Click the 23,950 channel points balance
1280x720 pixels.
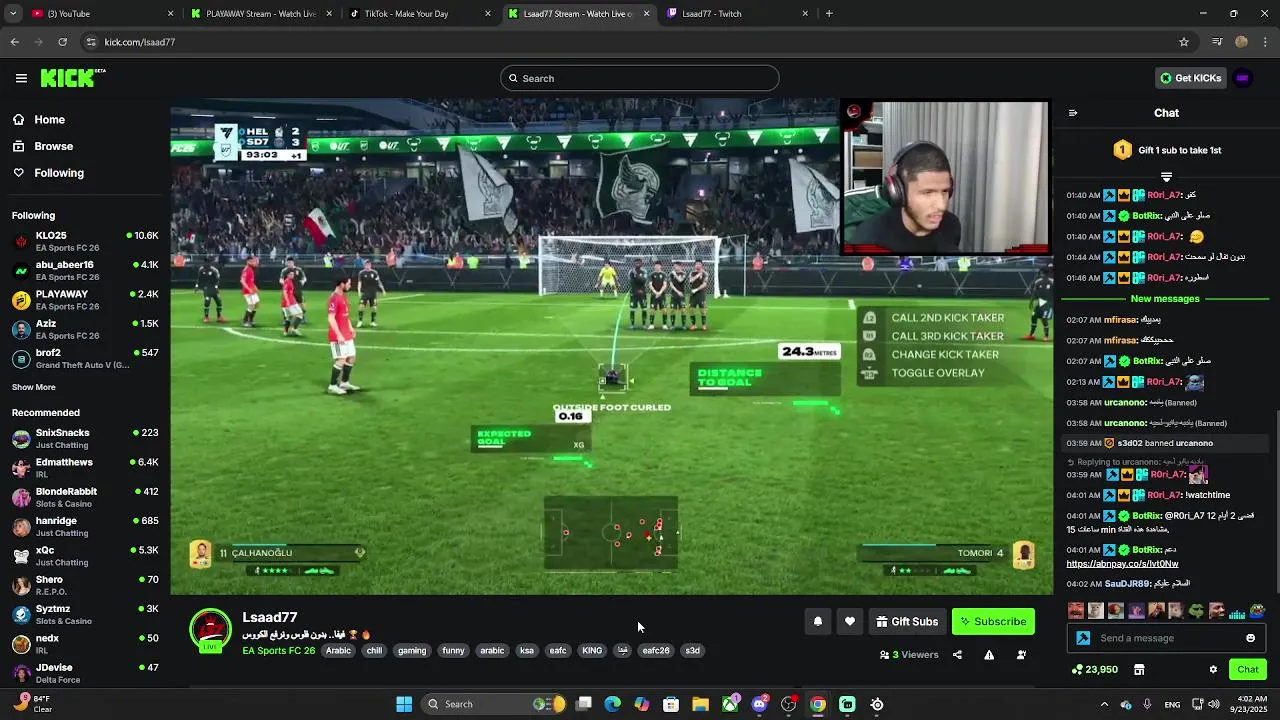(x=1094, y=670)
